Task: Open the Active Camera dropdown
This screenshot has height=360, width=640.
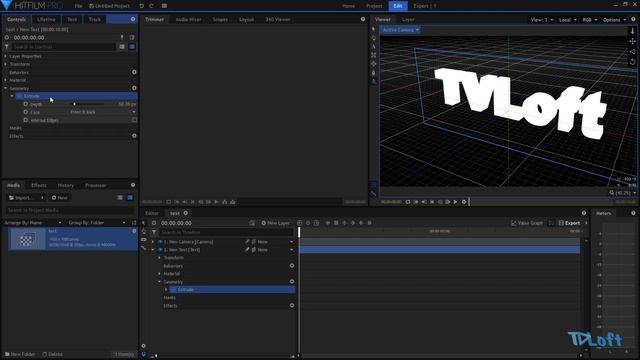Action: click(x=400, y=30)
